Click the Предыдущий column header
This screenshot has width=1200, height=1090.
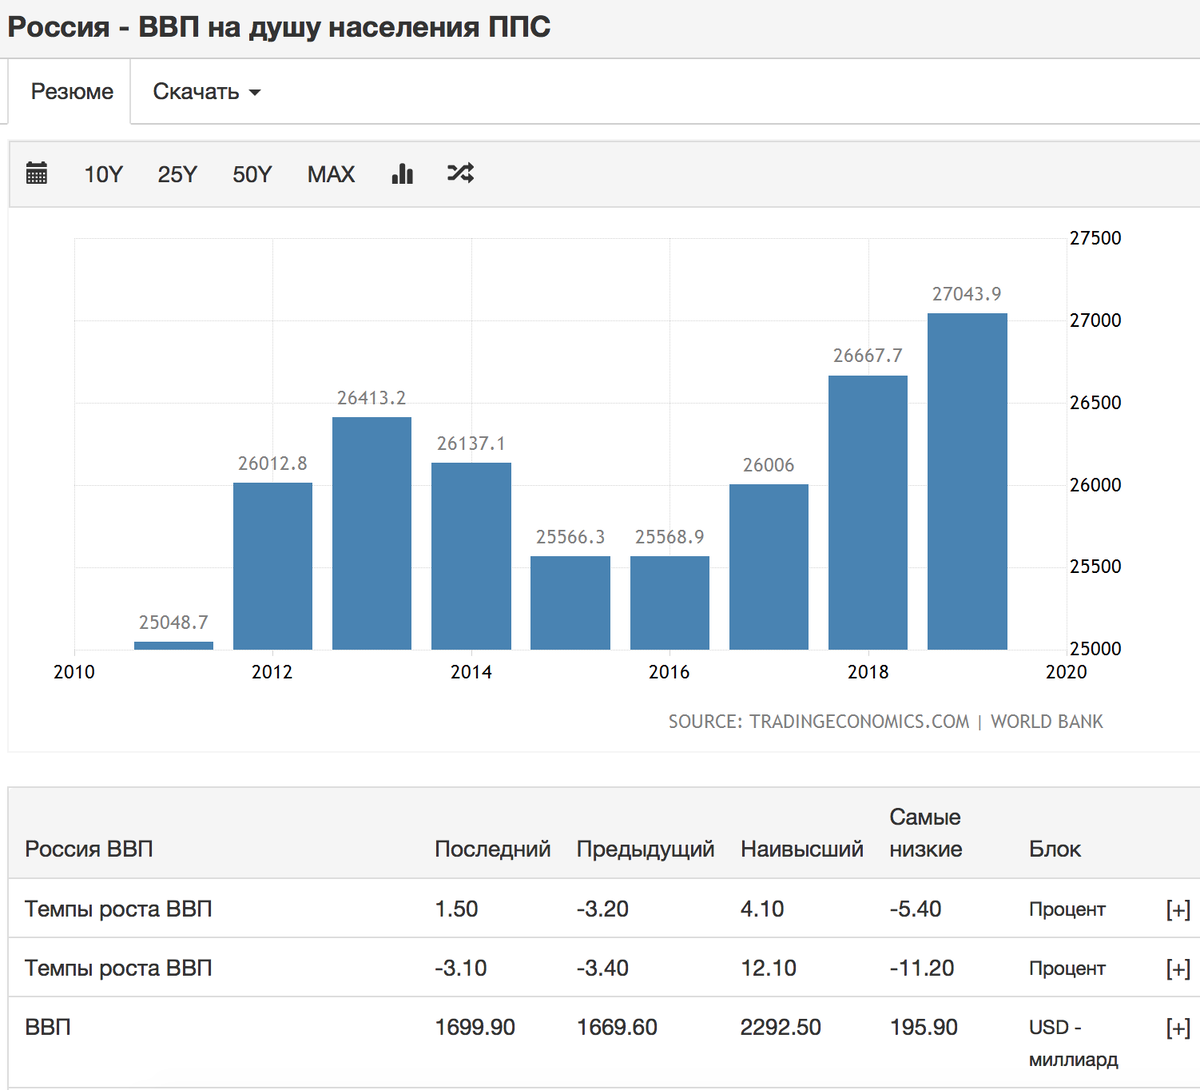coord(646,849)
